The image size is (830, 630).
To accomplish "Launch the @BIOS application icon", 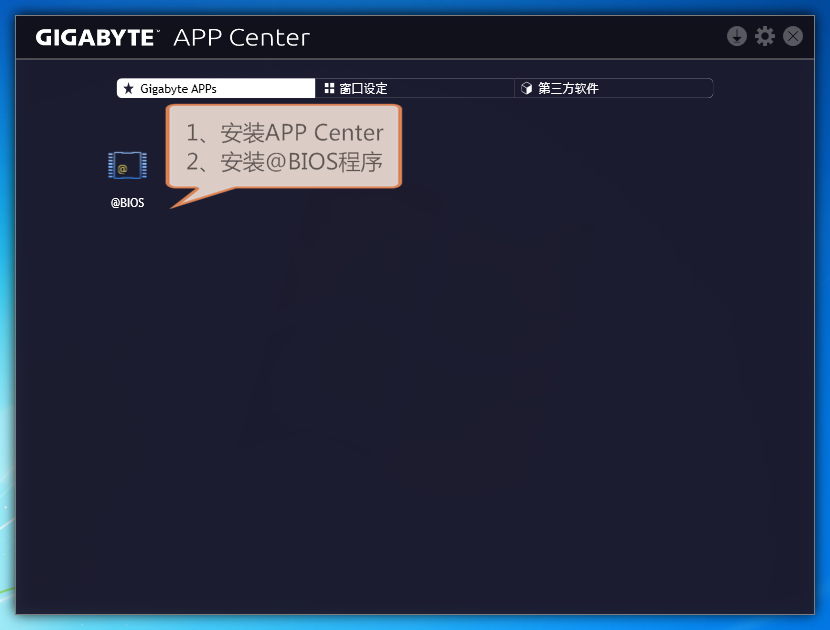I will [127, 166].
